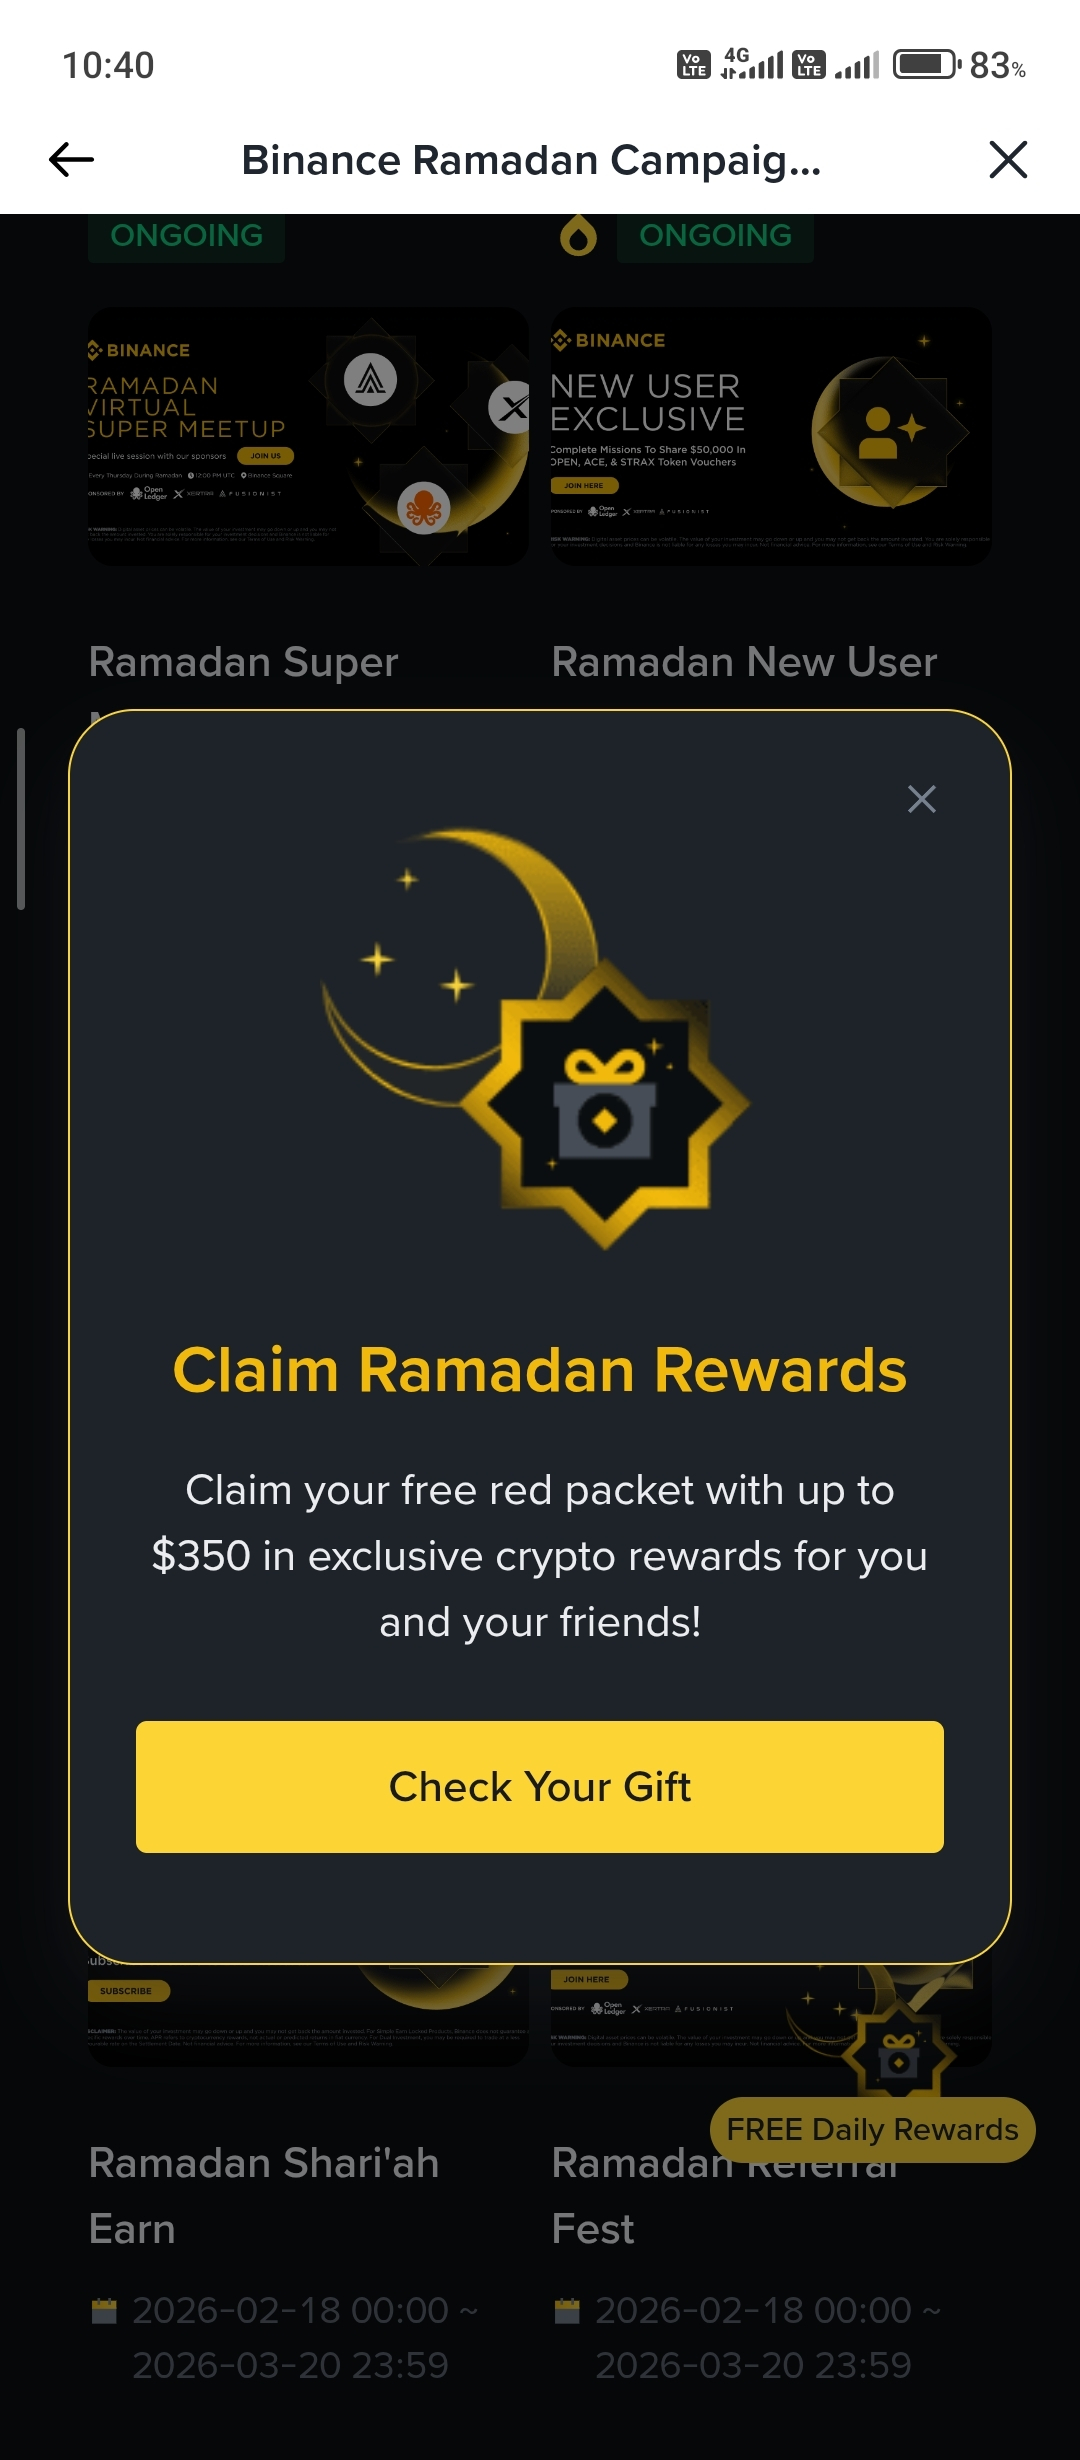Open the FREE Daily Rewards badge
This screenshot has width=1080, height=2460.
872,2130
